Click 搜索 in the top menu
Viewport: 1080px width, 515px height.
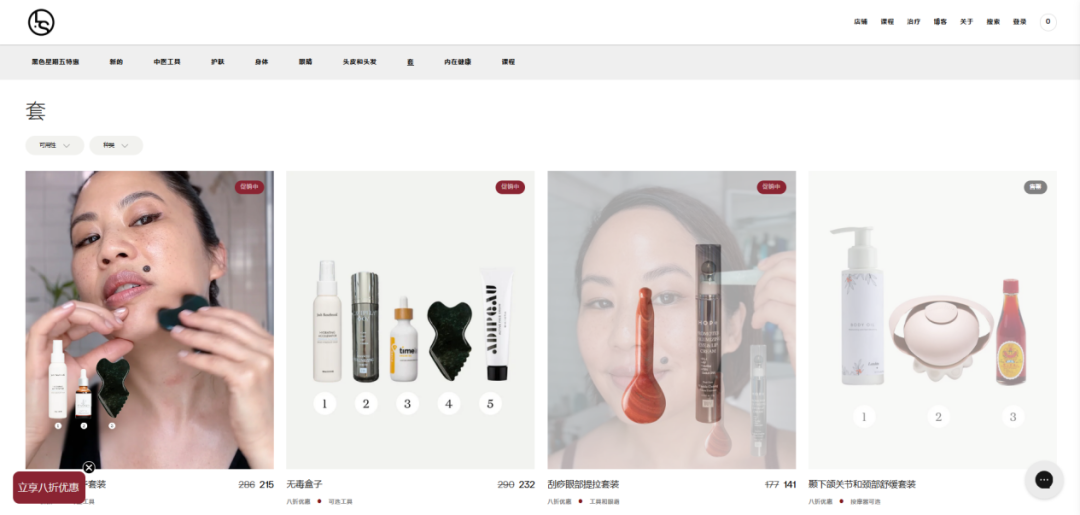point(993,22)
